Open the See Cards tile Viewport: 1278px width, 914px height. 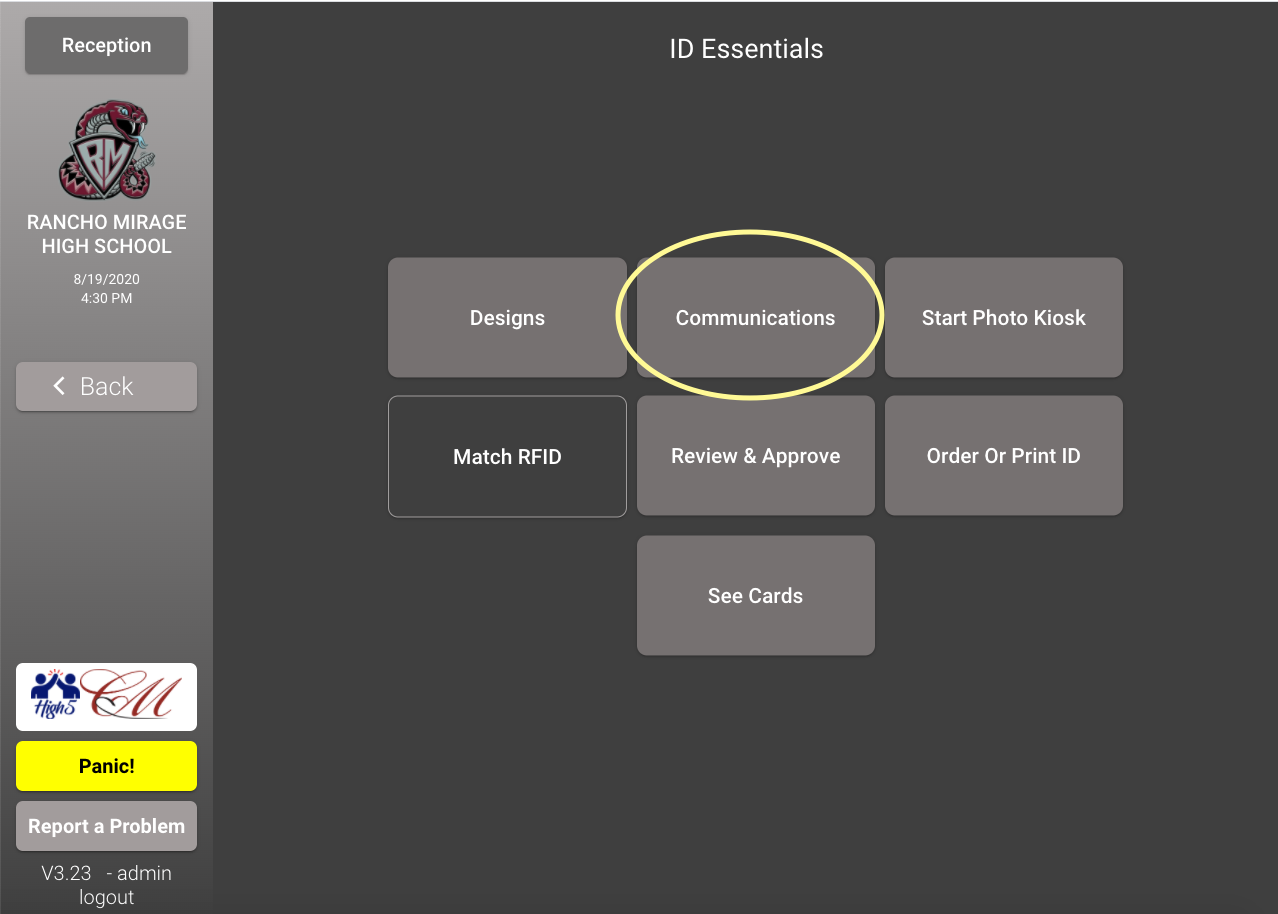(755, 596)
